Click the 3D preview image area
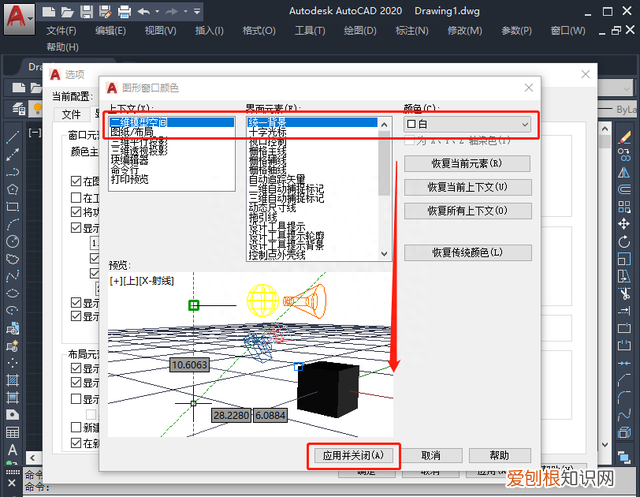 [251, 355]
